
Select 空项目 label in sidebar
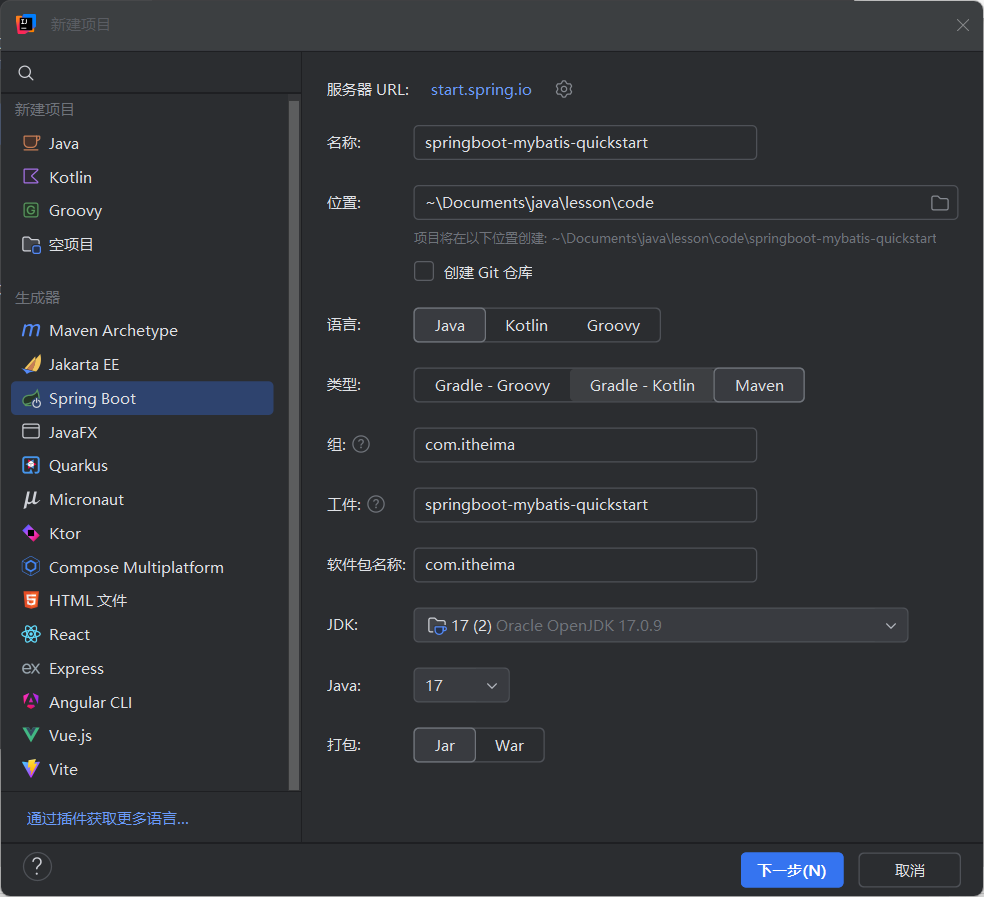(x=71, y=244)
